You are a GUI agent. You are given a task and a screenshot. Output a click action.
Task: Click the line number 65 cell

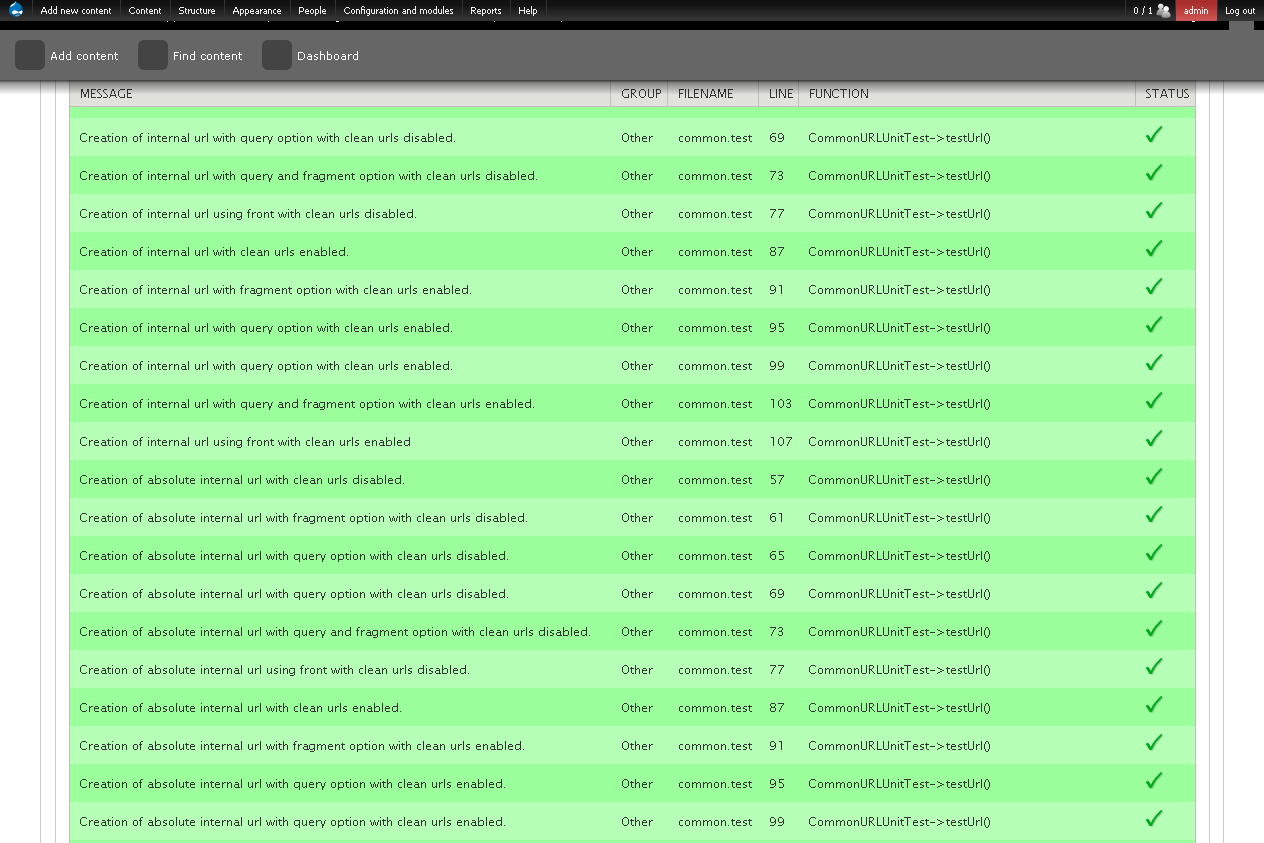(777, 556)
